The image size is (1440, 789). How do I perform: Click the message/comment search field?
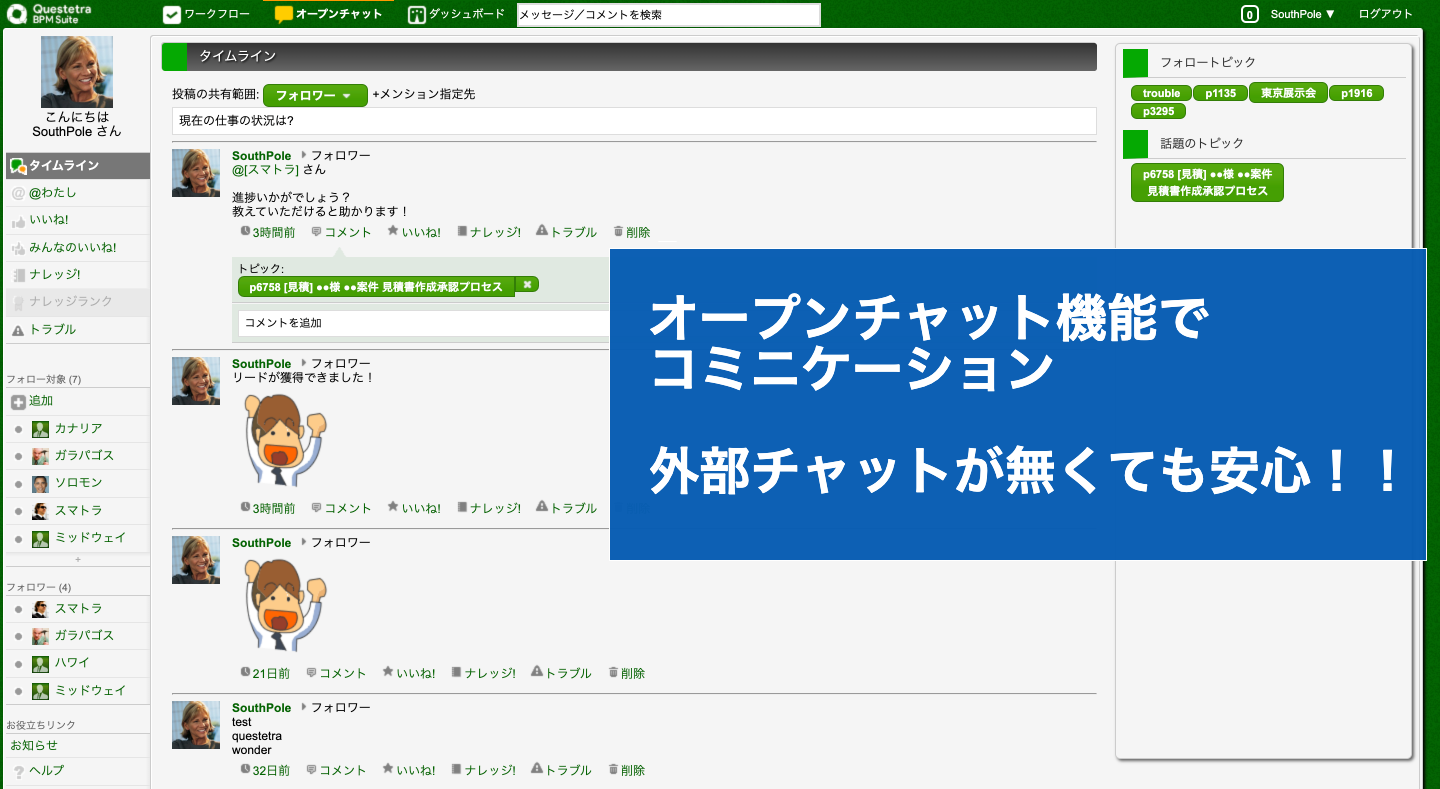(x=668, y=15)
